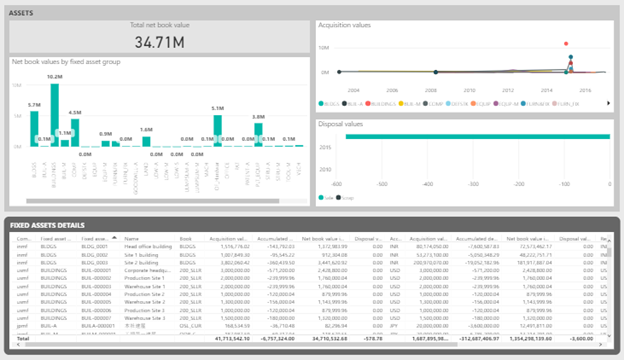Select the BUIL-A legend entry
This screenshot has width=624, height=360.
353,104
